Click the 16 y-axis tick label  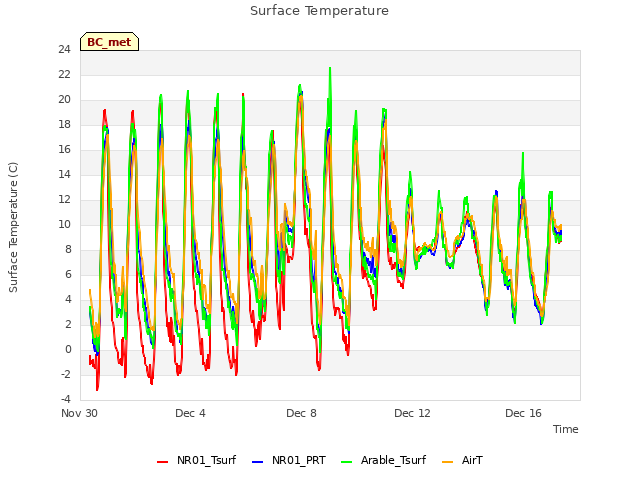[x=64, y=149]
